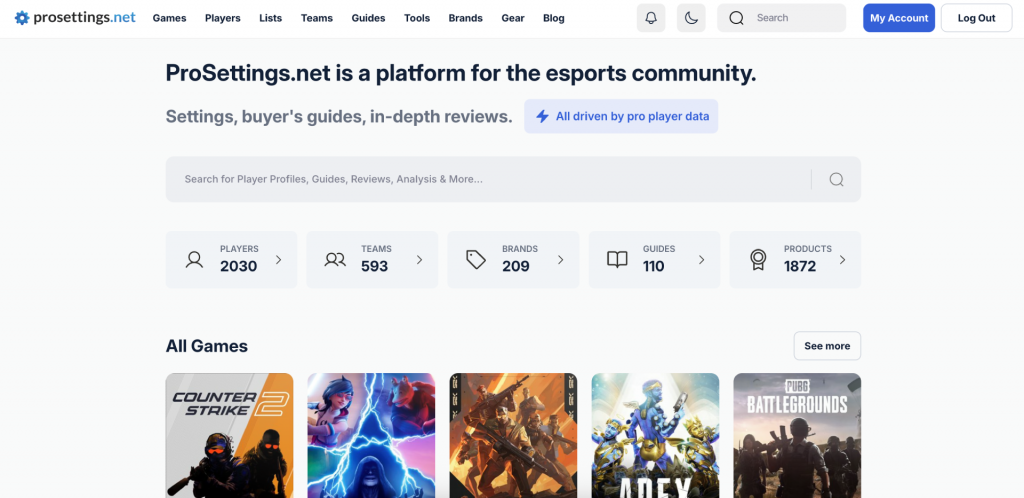Click the My Account button
This screenshot has height=498, width=1024.
tap(899, 18)
